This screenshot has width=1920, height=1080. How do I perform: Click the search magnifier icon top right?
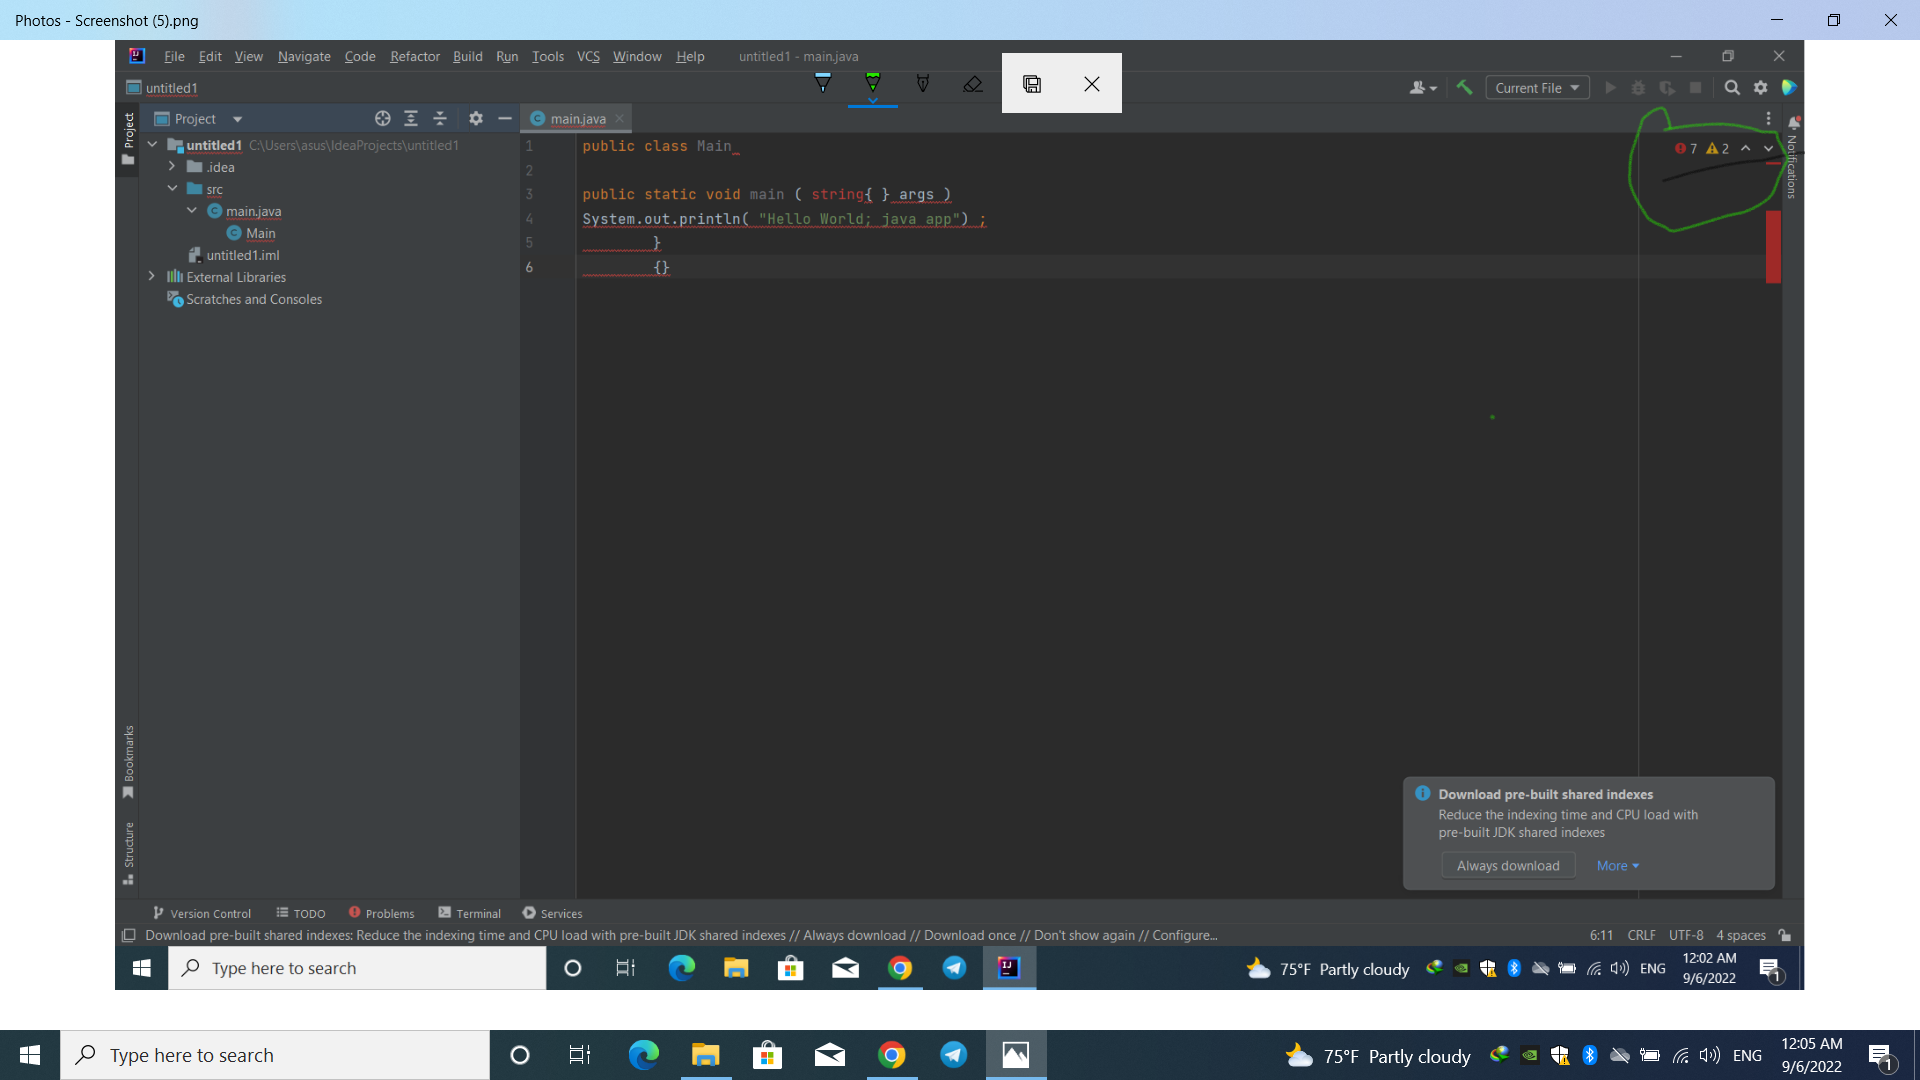click(x=1731, y=87)
